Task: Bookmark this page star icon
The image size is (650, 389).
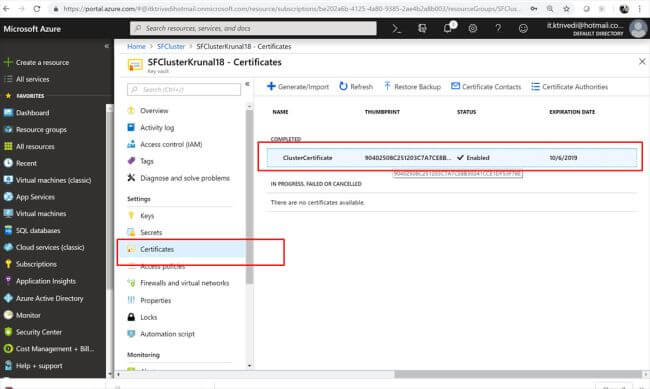Action: pos(567,8)
